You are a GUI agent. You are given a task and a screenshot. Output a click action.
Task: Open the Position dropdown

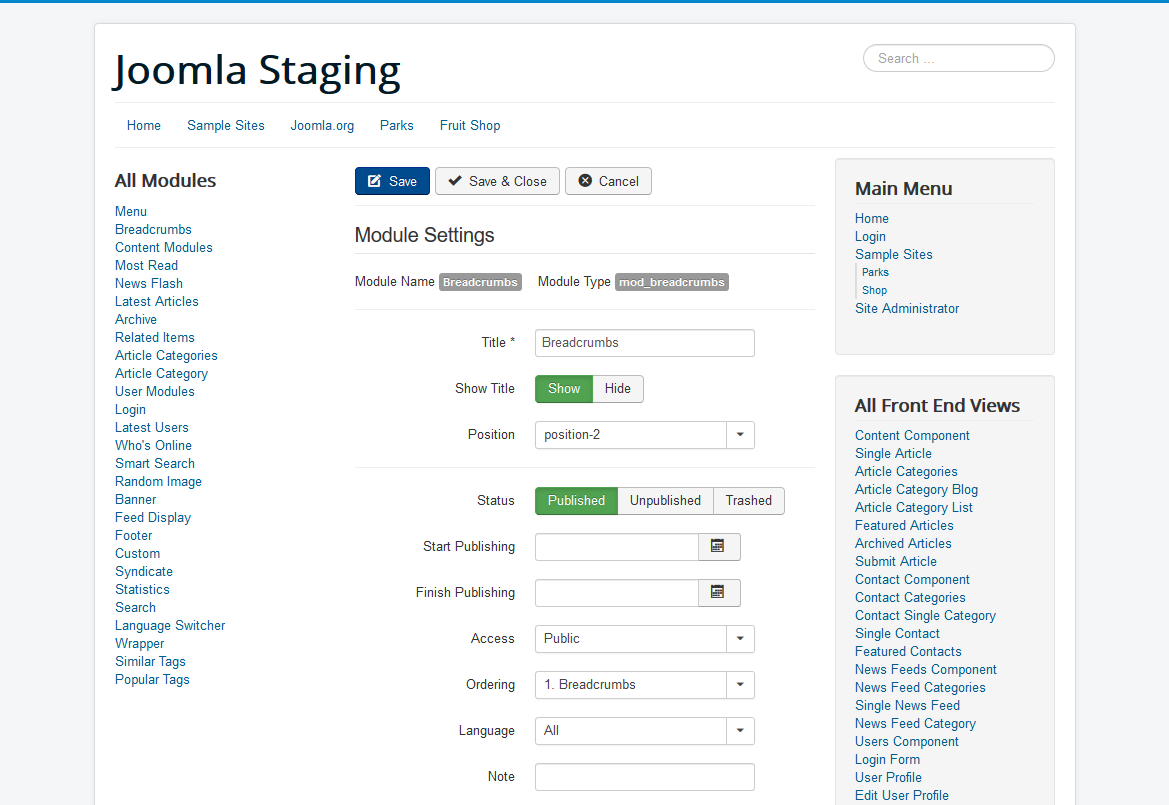tap(645, 435)
